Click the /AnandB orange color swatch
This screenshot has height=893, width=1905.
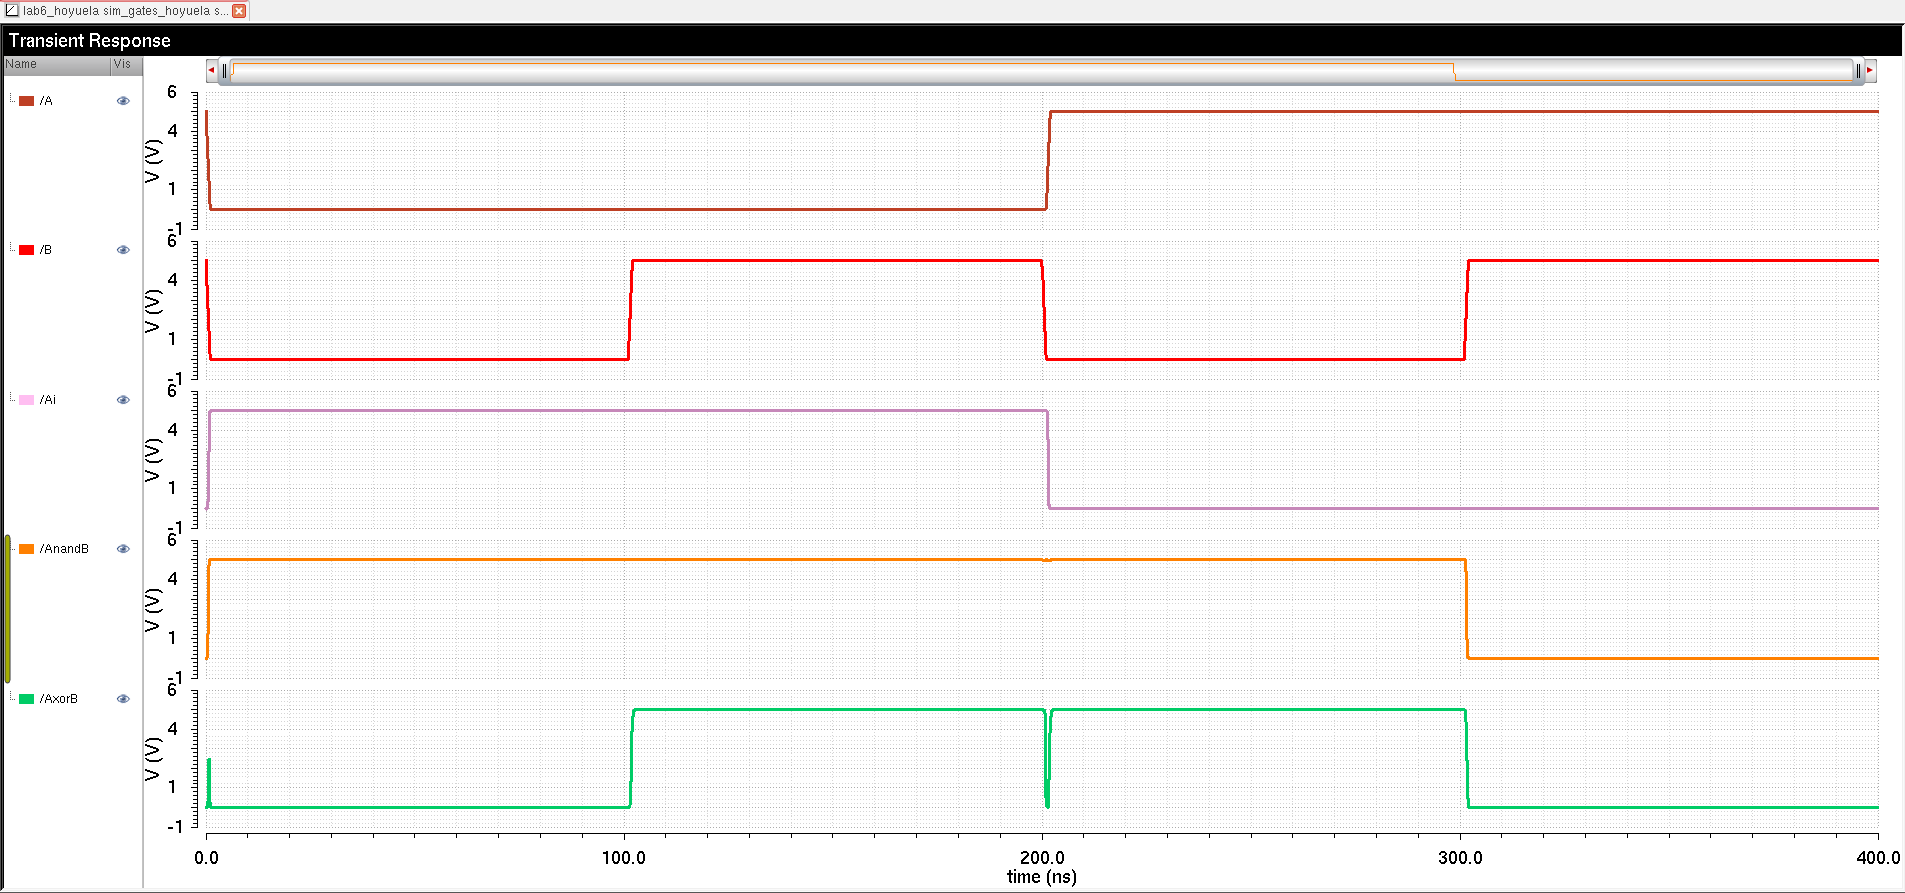pyautogui.click(x=27, y=549)
